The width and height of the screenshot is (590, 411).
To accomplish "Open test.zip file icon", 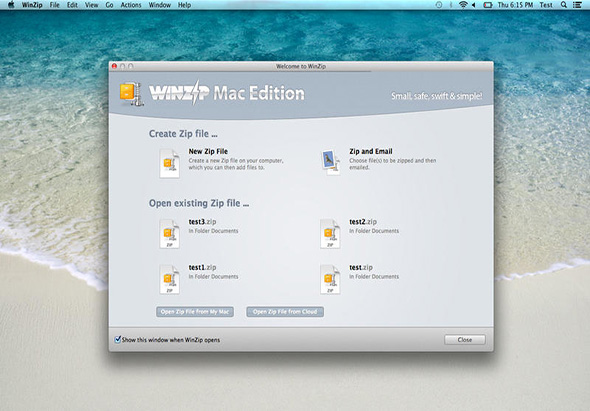I will 330,279.
